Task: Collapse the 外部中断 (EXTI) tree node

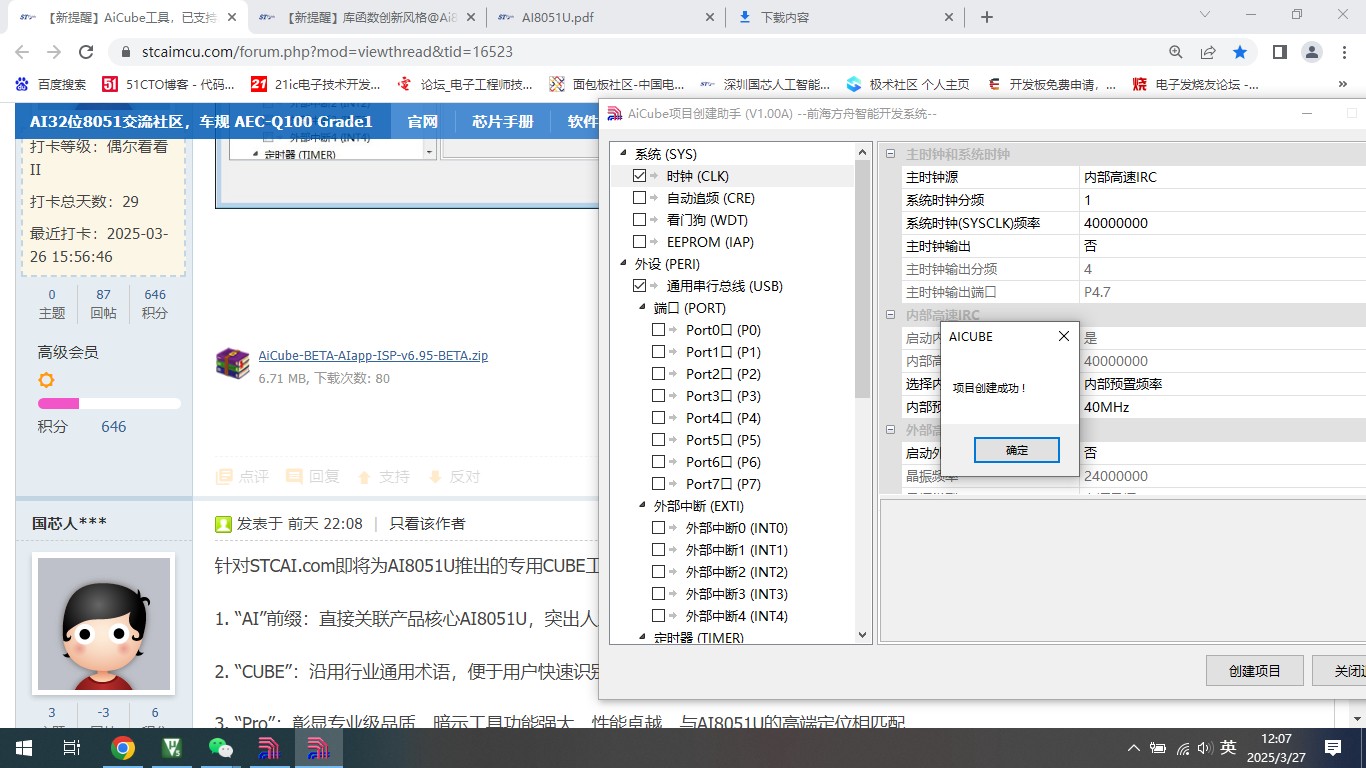Action: pyautogui.click(x=643, y=506)
